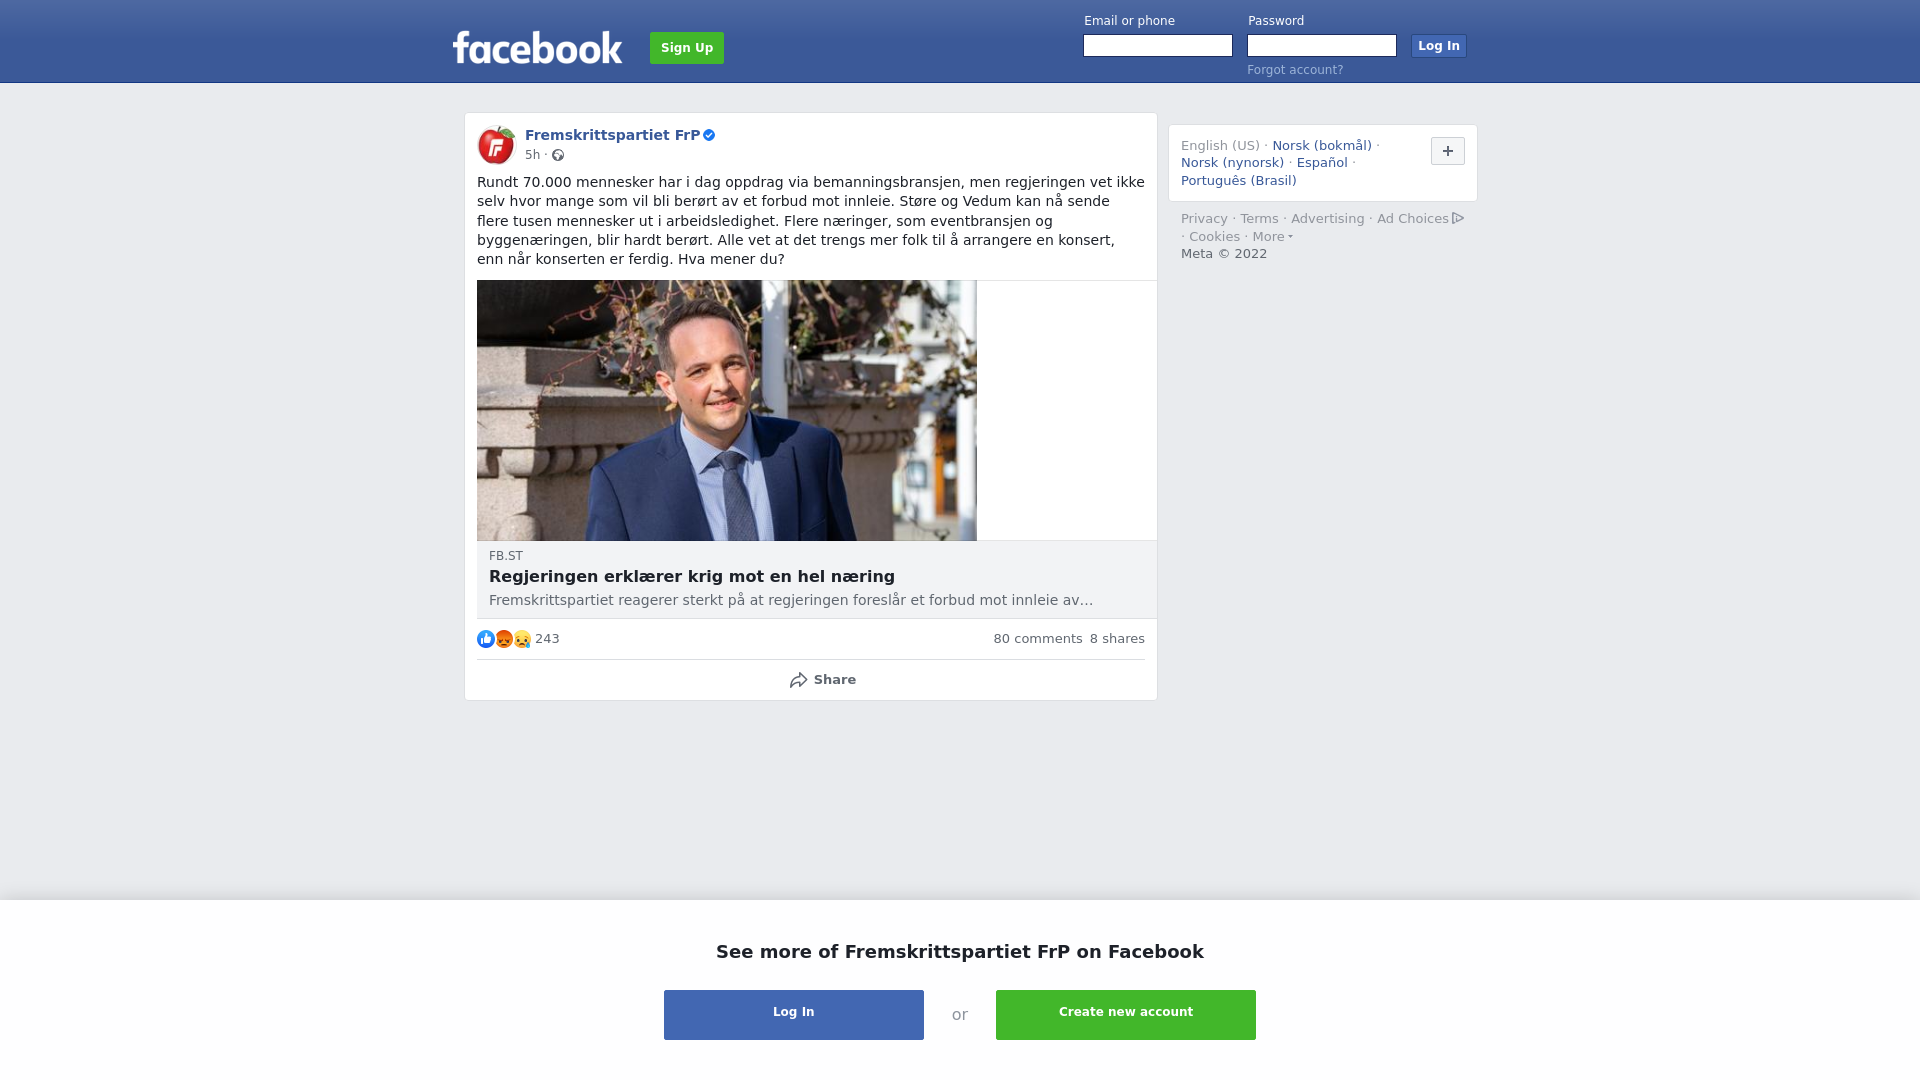Open the Fremskrittspartiet apple profile picture

pos(496,145)
